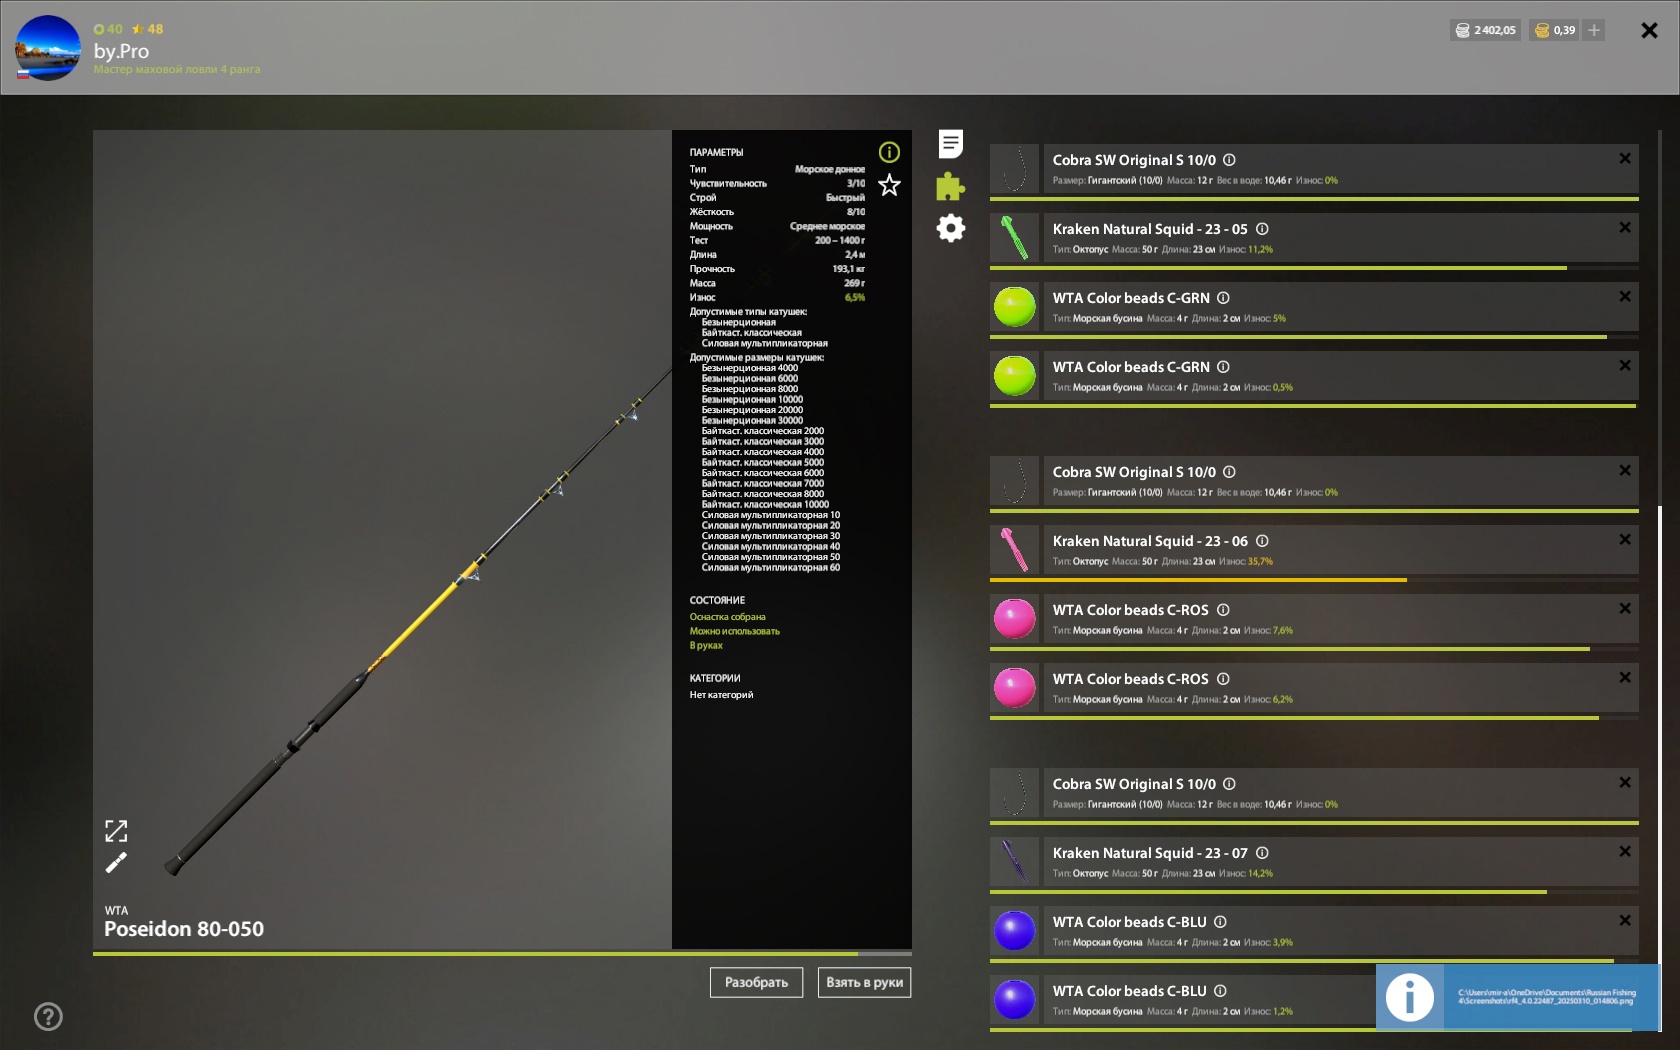Expand rod preview to fullscreen
The width and height of the screenshot is (1680, 1050).
(116, 831)
